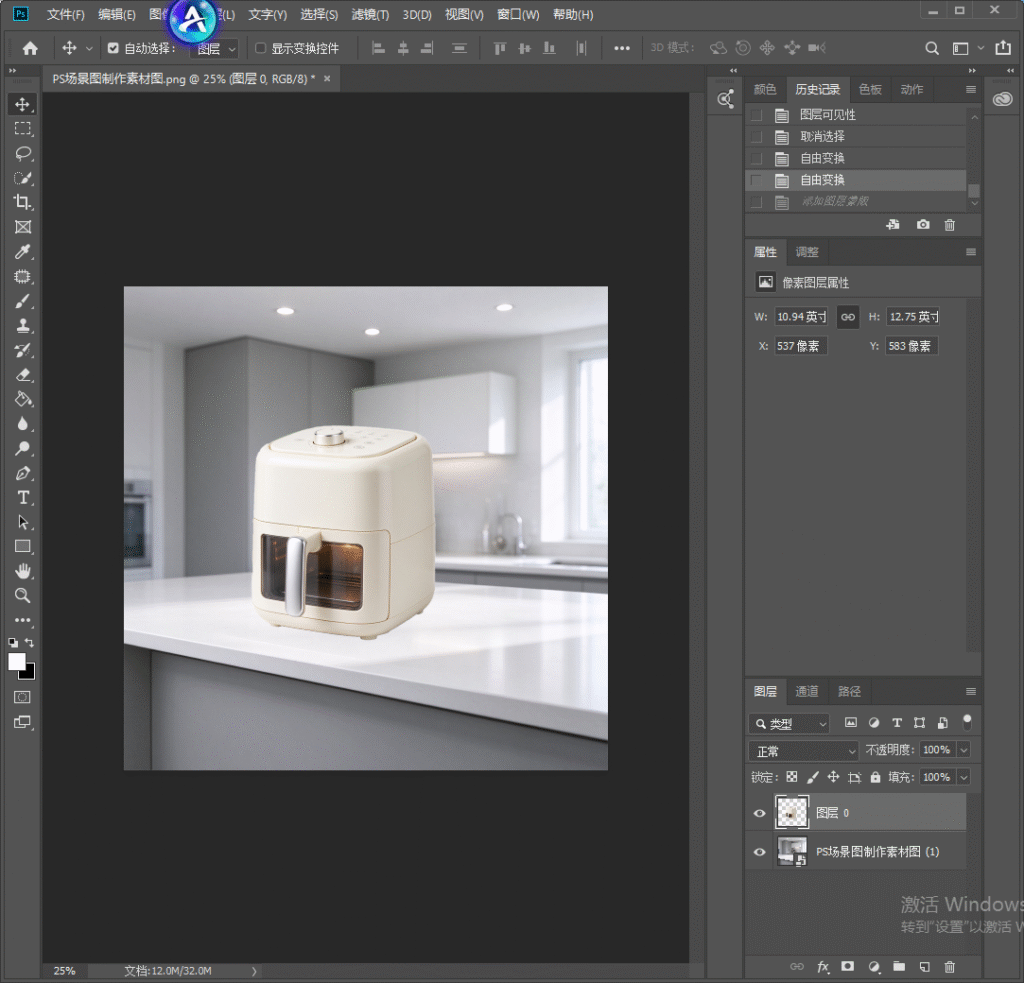
Task: Add layer mask icon in Layers panel
Action: pos(848,966)
